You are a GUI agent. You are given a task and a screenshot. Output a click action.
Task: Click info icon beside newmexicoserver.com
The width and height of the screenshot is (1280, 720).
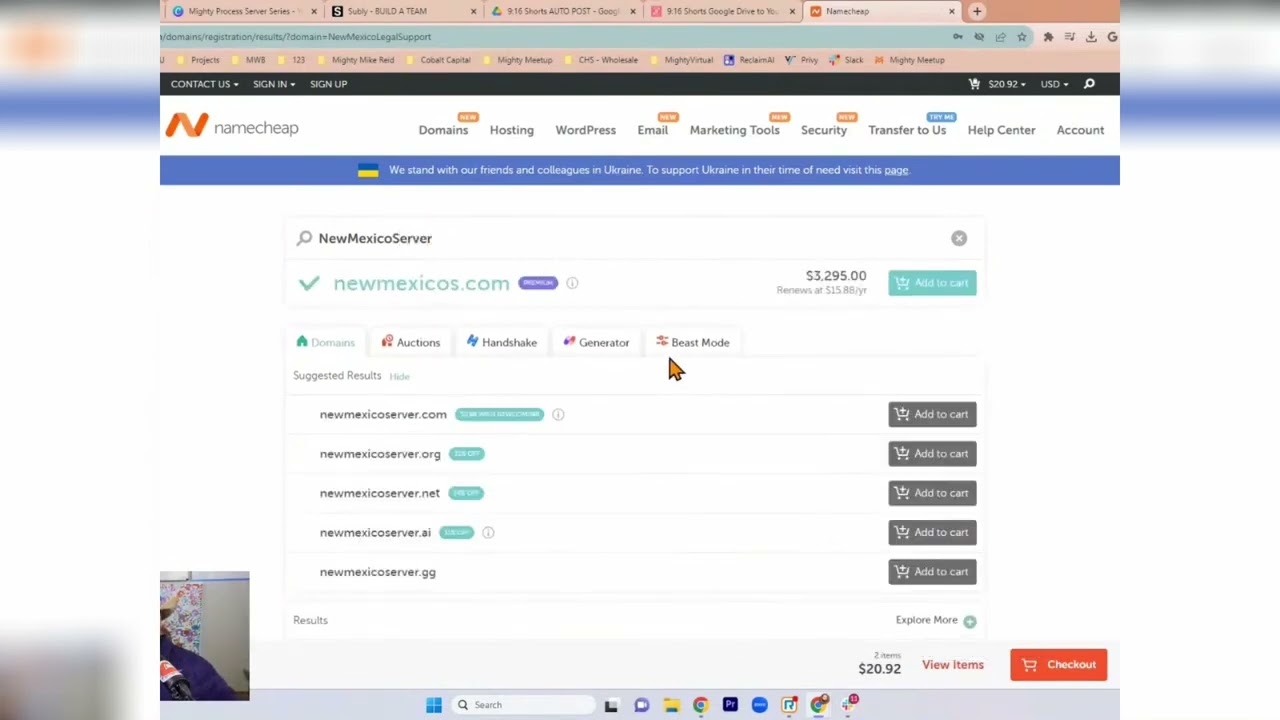tap(558, 414)
